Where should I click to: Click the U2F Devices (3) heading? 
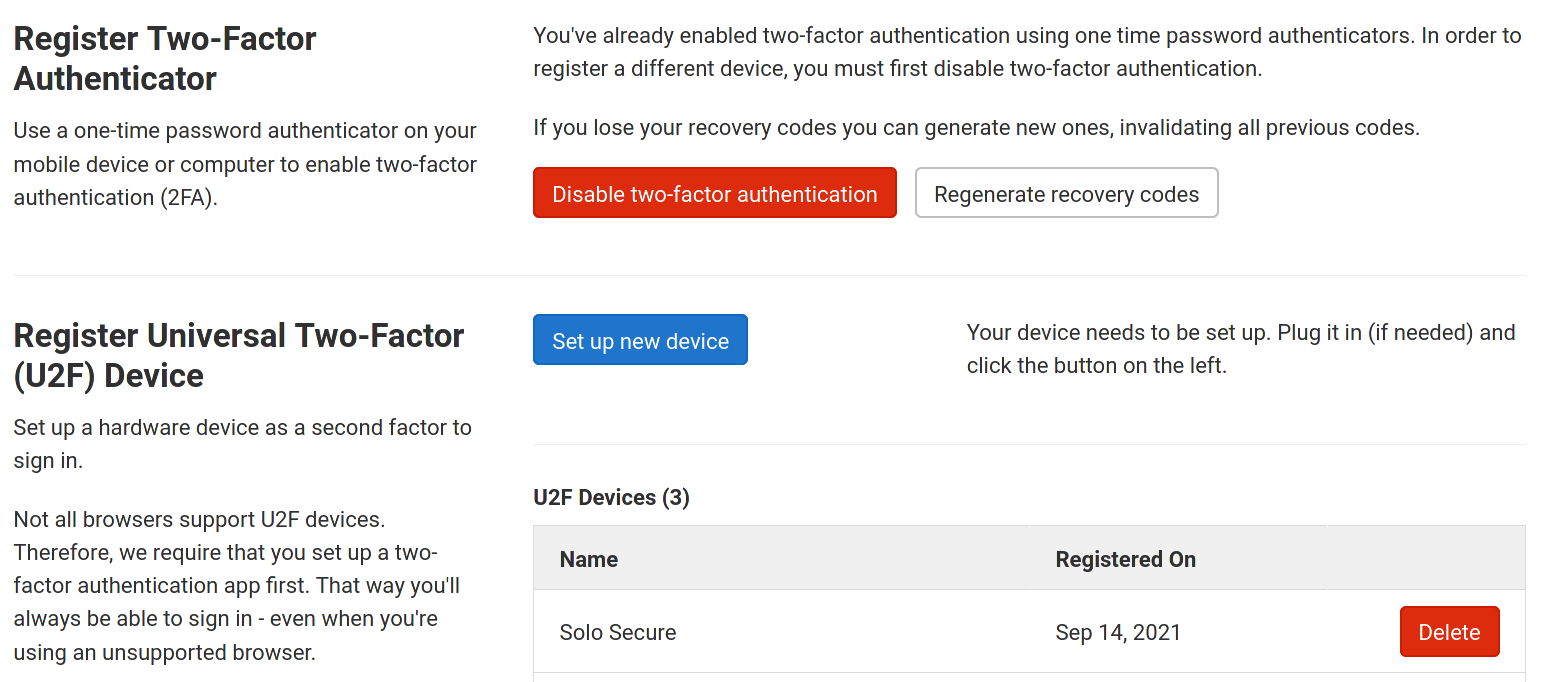pos(611,497)
